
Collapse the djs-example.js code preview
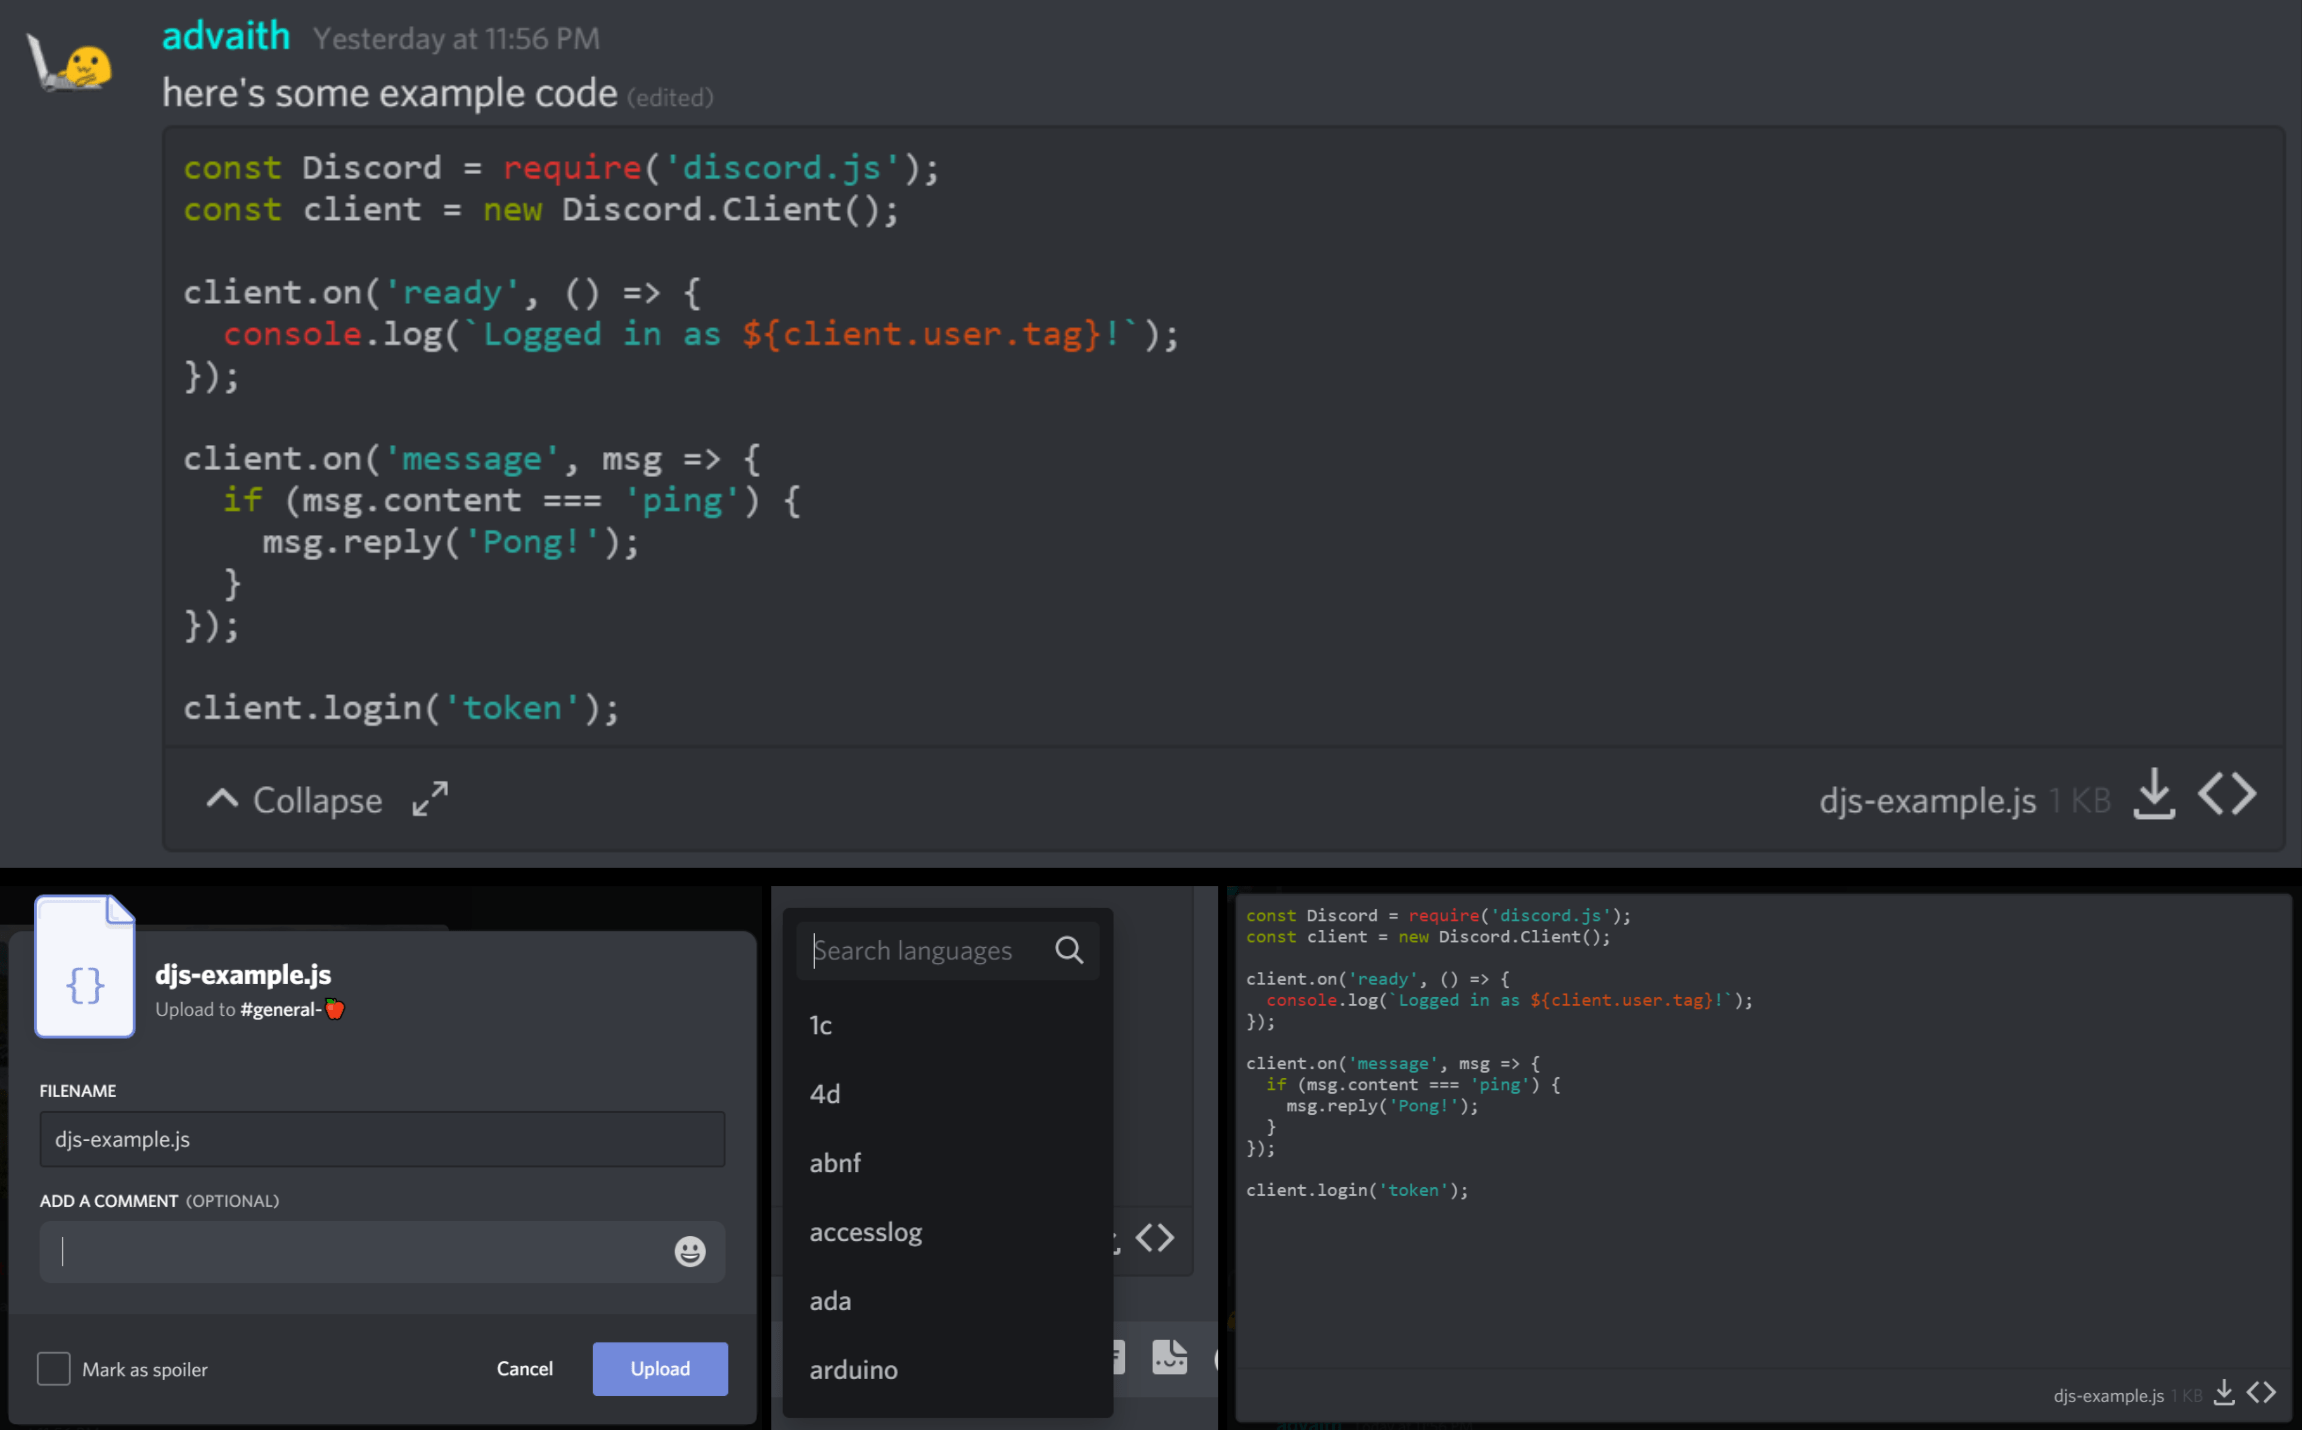pyautogui.click(x=294, y=799)
